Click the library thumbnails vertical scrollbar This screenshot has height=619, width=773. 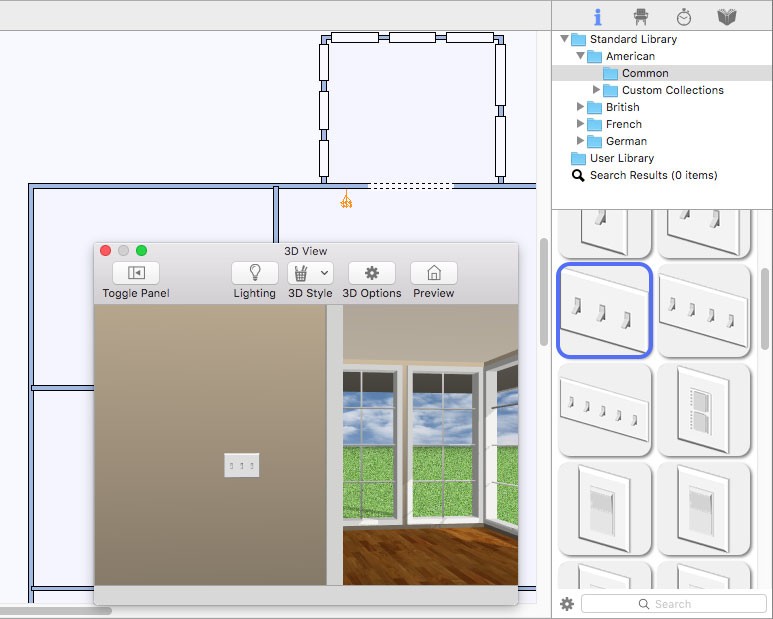point(765,309)
